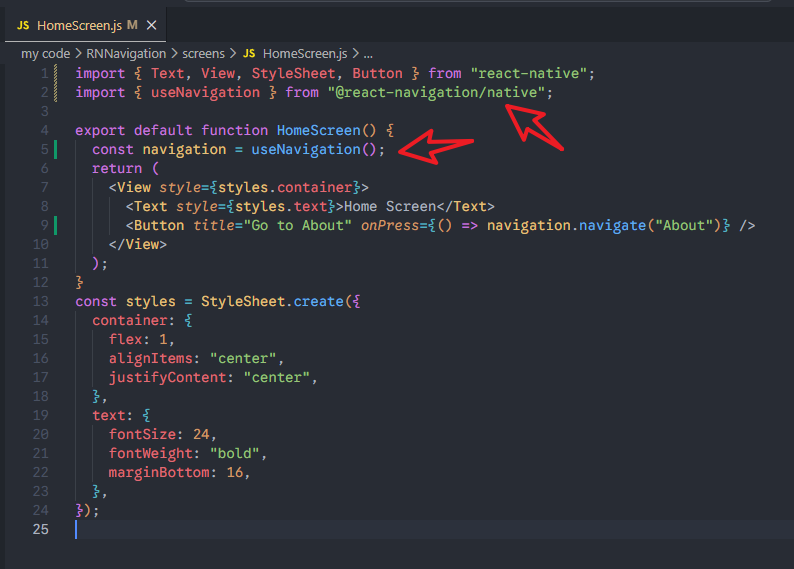Image resolution: width=794 pixels, height=569 pixels.
Task: Expand the breadcrumb ellipsis symbol list
Action: pyautogui.click(x=368, y=53)
